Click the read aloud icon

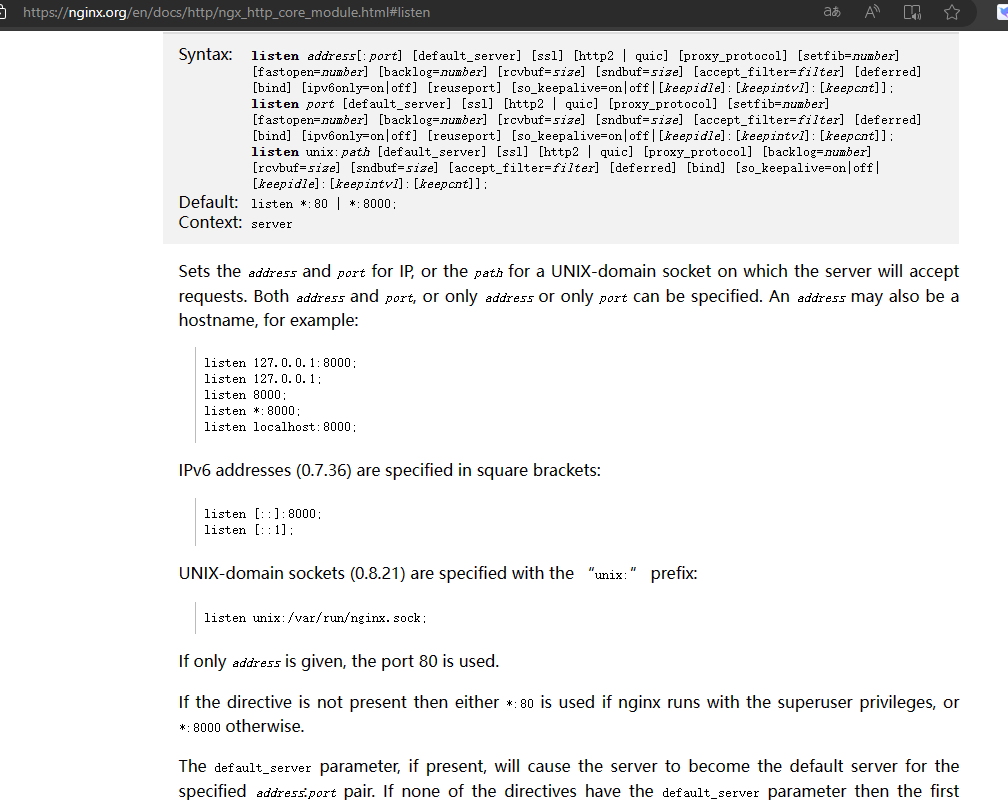872,13
